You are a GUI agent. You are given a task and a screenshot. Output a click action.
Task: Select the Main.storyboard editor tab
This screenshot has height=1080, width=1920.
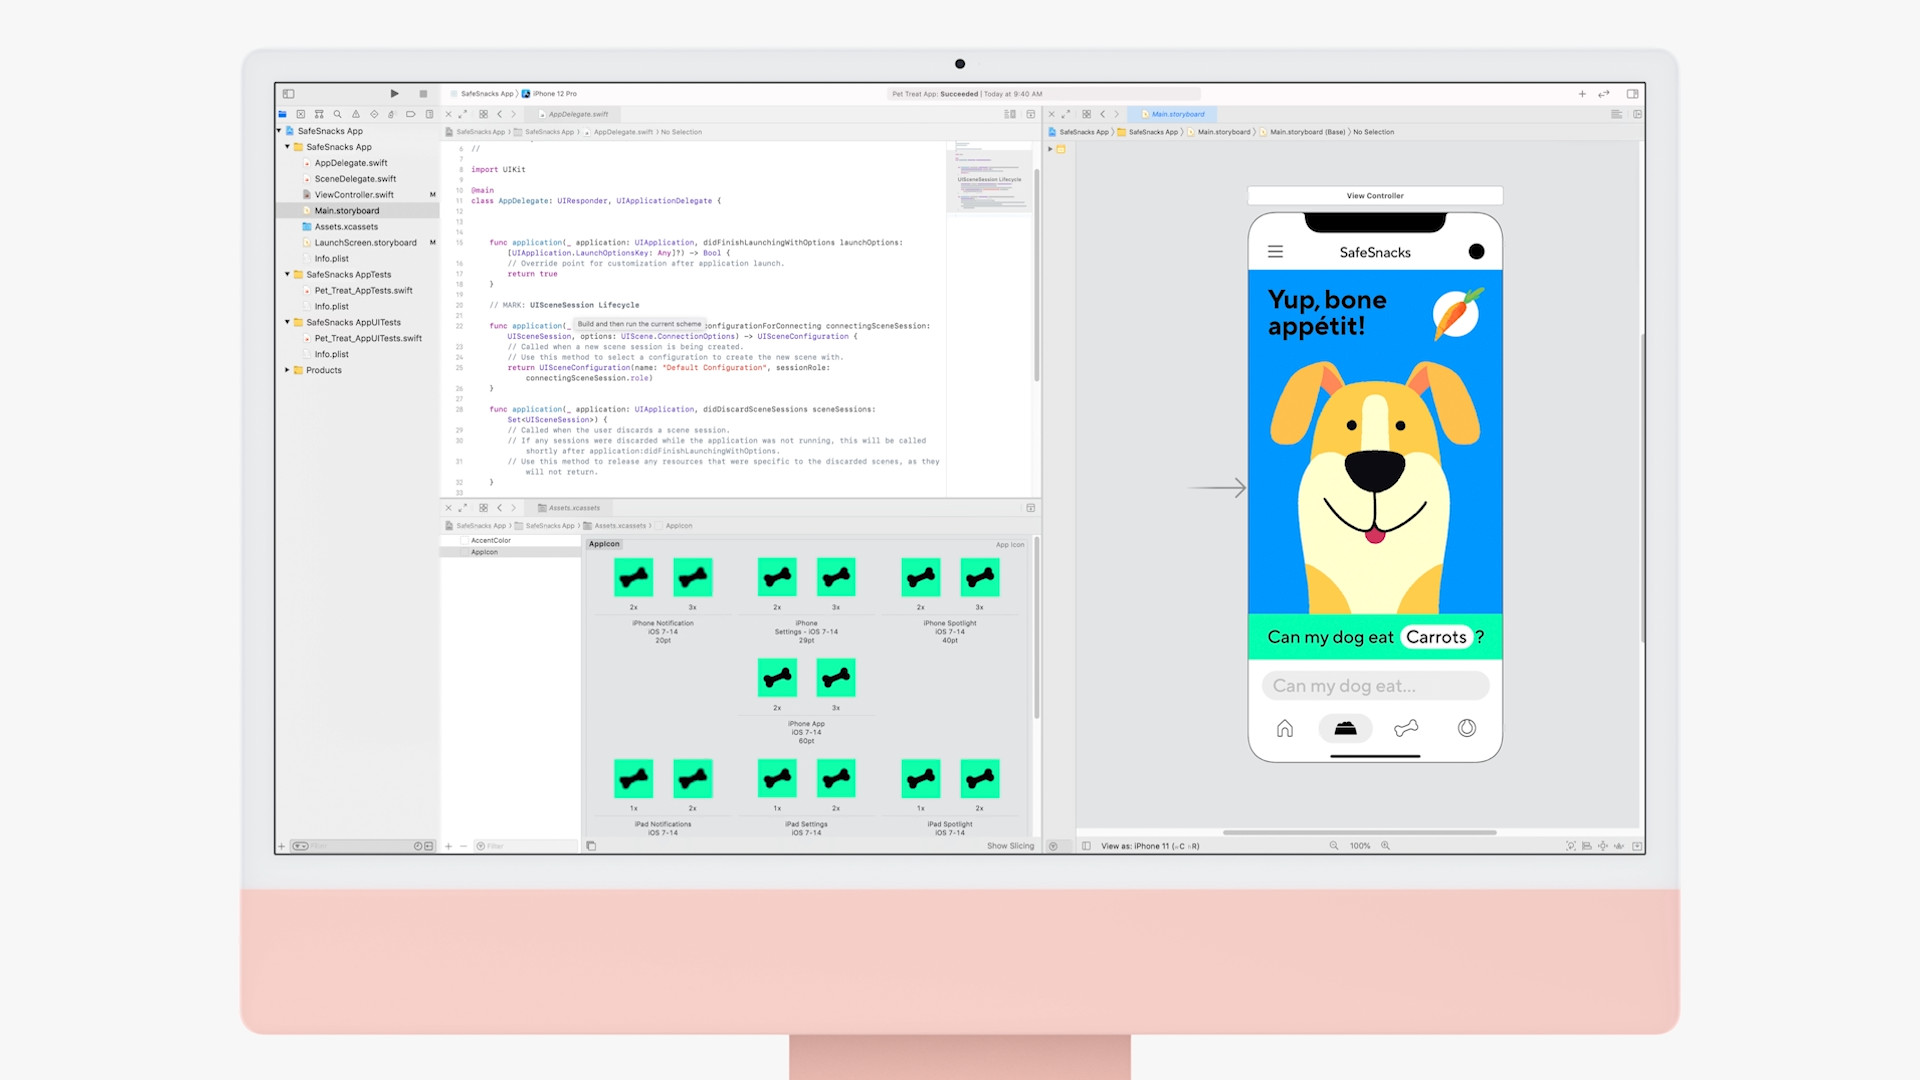pos(1177,114)
